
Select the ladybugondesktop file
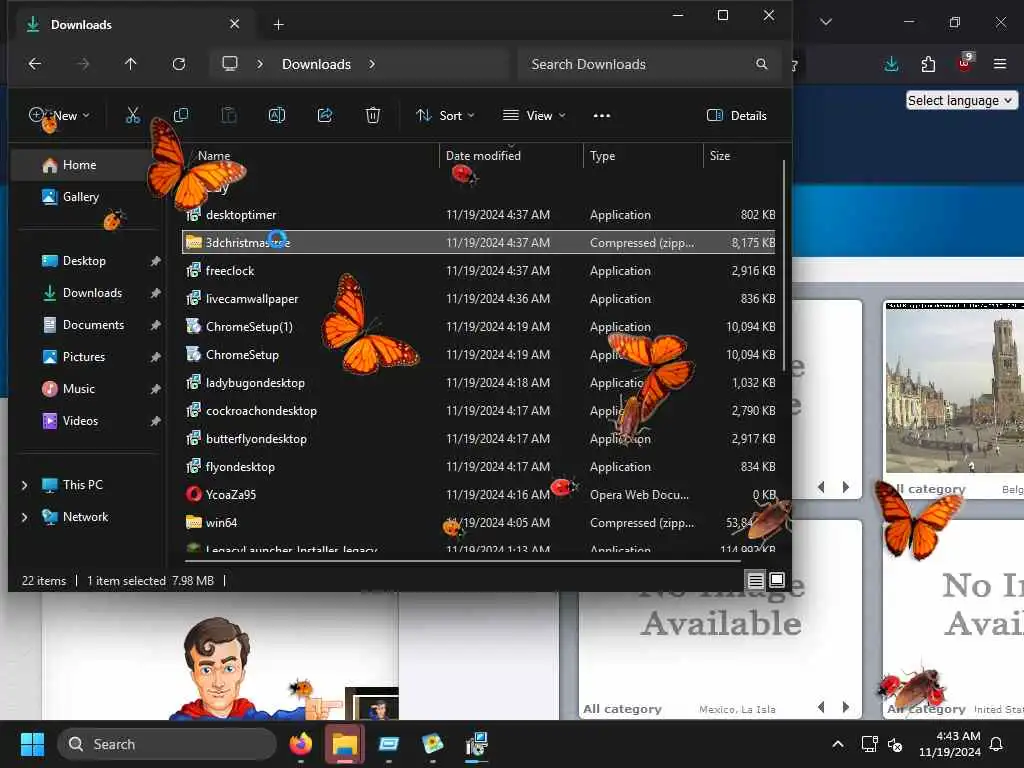pos(478,383)
